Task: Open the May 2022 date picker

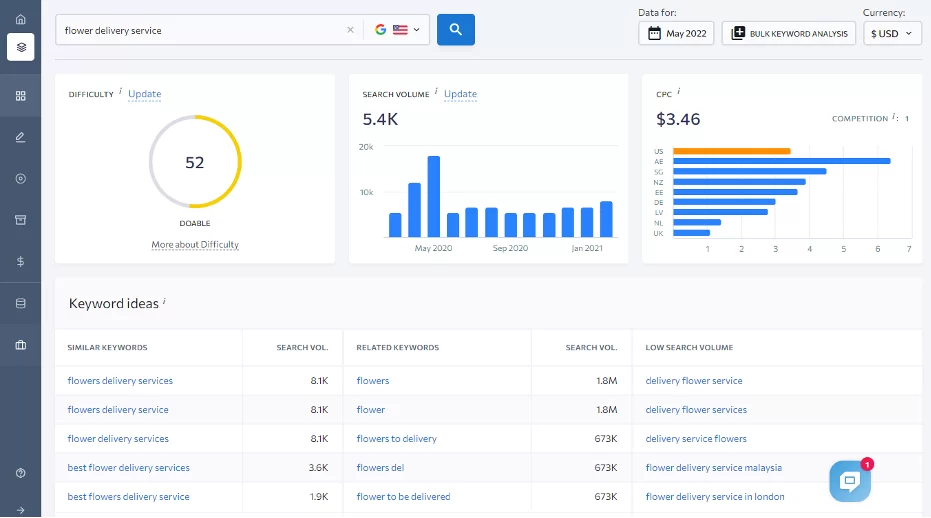Action: (677, 33)
